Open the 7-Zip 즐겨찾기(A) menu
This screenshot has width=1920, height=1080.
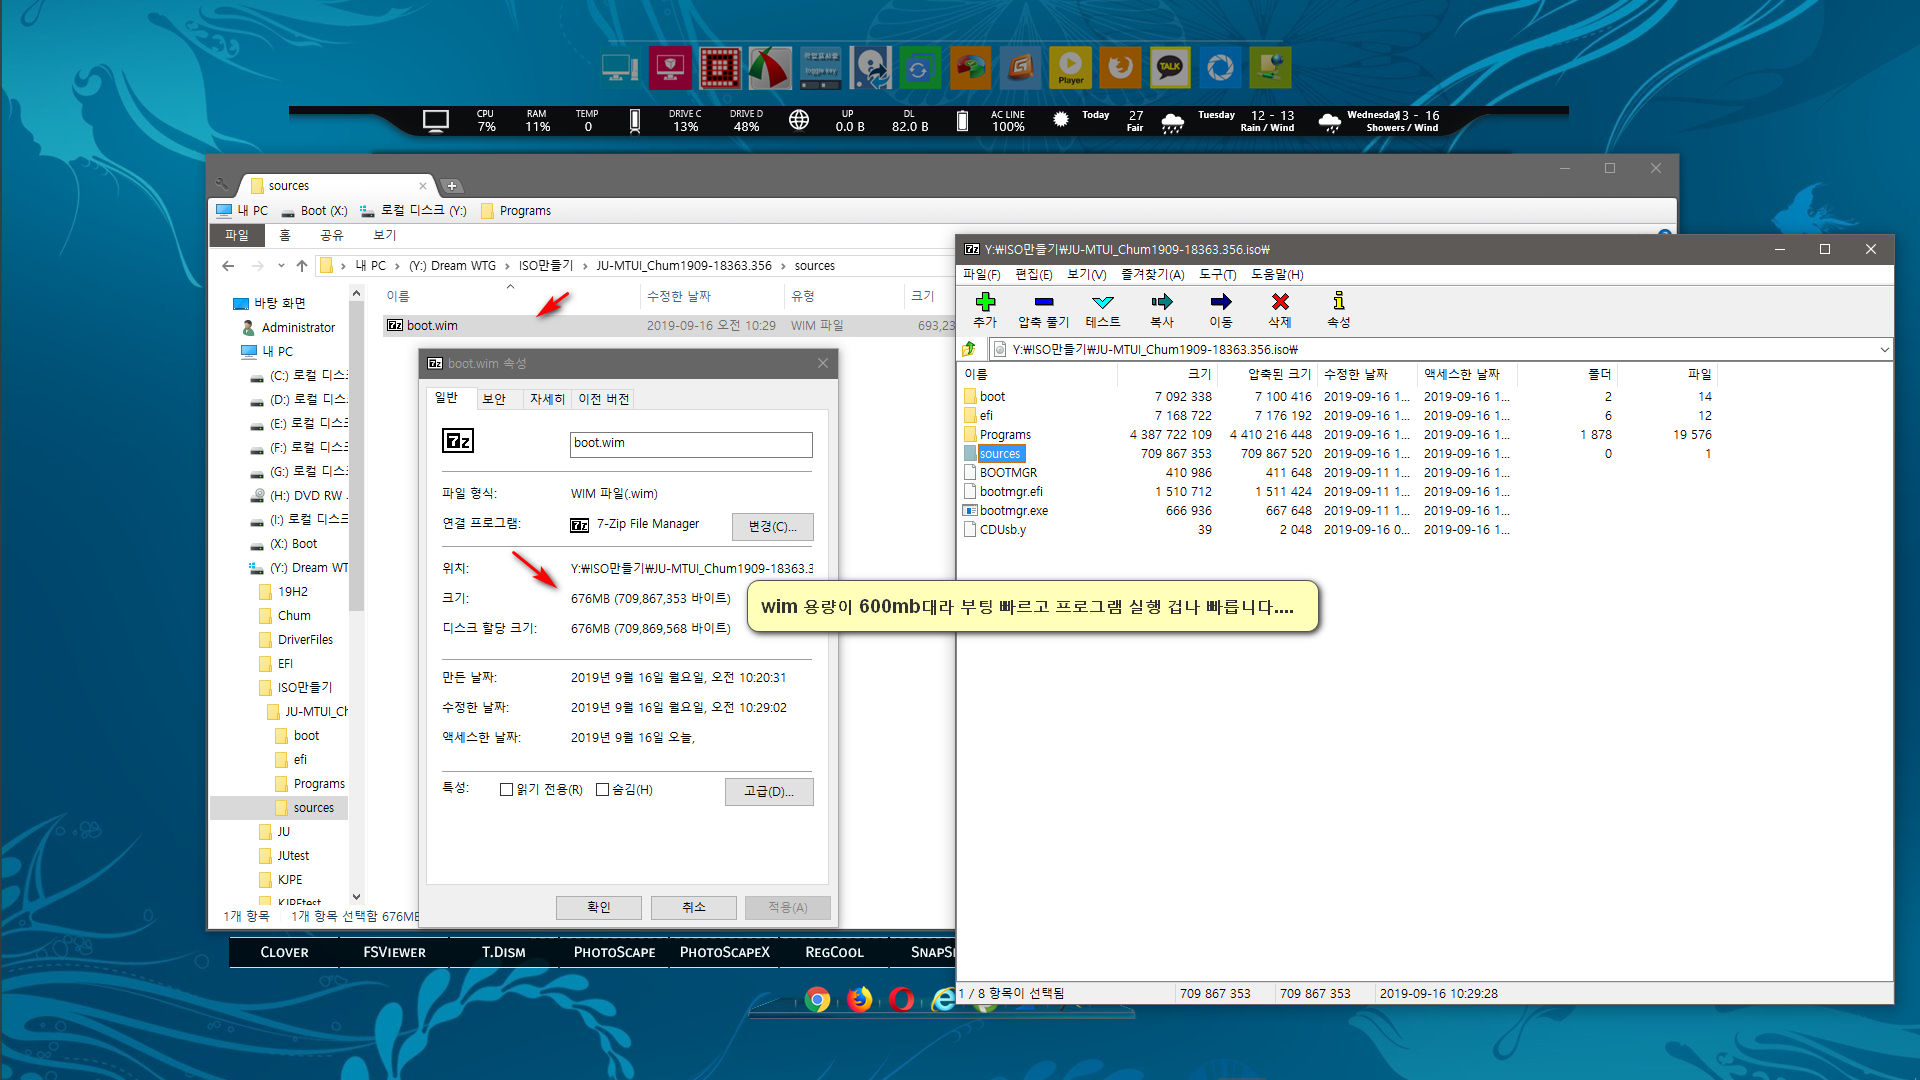click(x=1152, y=275)
